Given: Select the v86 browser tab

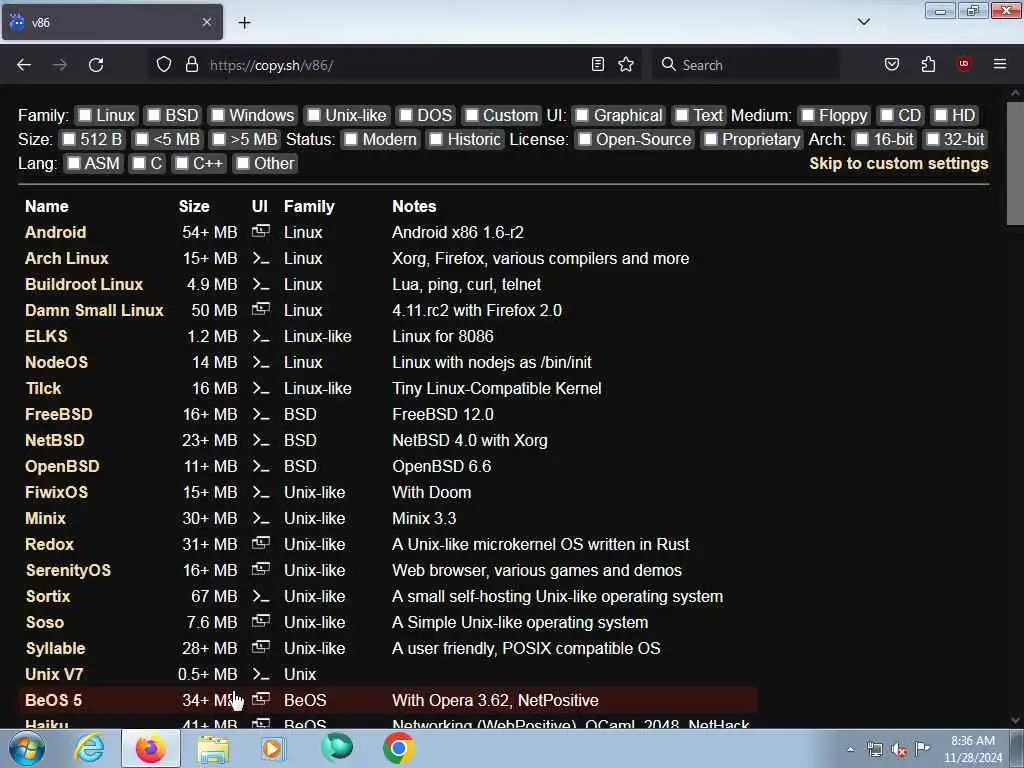Looking at the screenshot, I should [x=112, y=22].
